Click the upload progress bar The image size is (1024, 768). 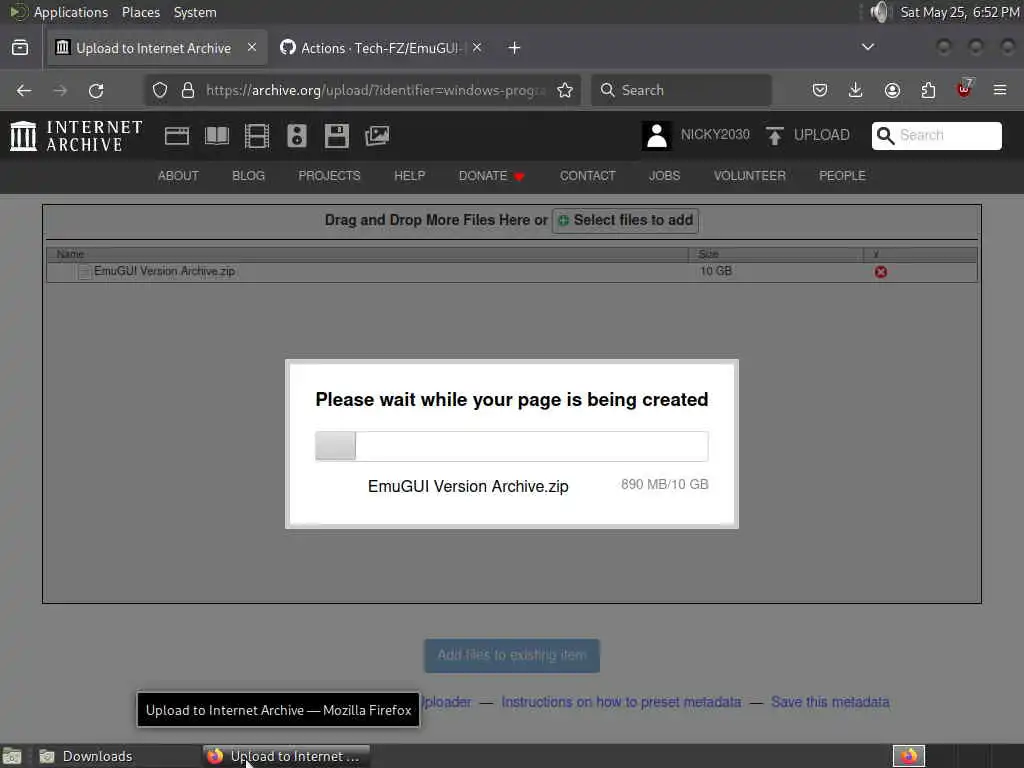pos(511,446)
